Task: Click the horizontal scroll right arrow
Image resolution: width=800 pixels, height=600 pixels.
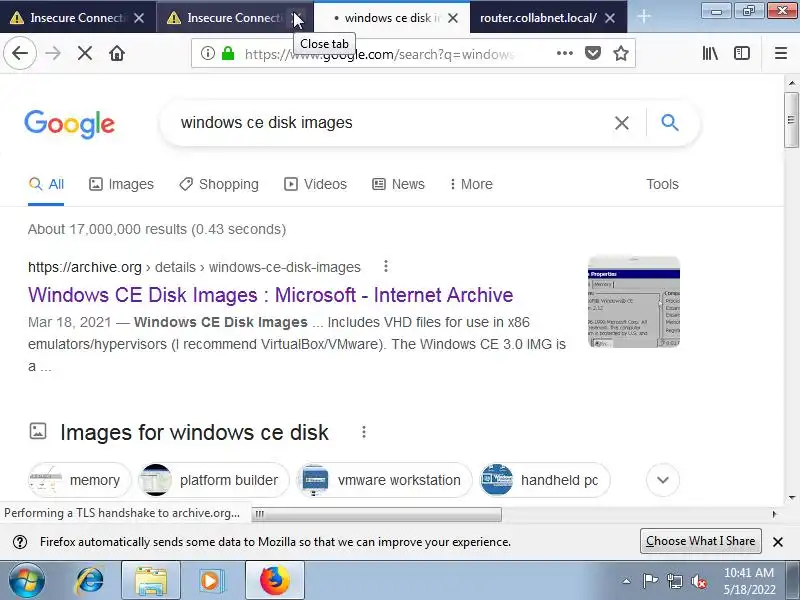Action: [x=774, y=514]
